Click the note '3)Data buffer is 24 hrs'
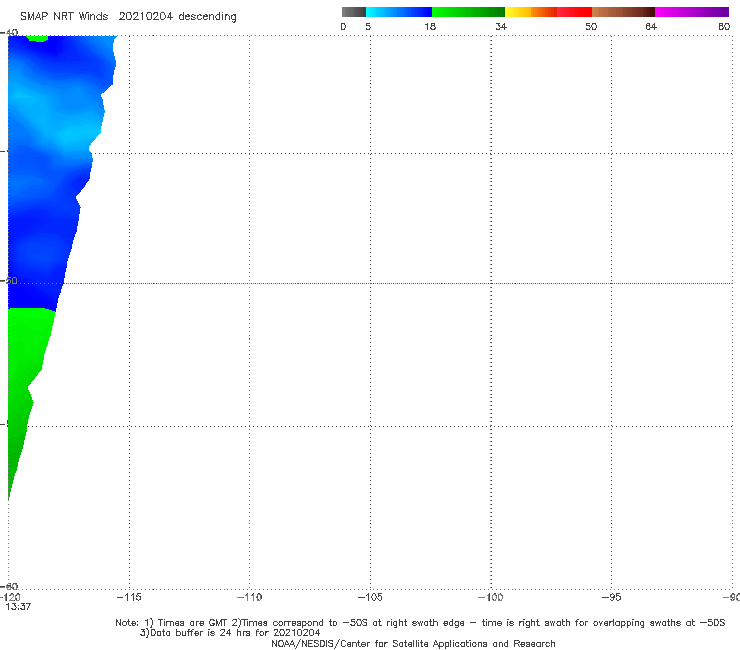Viewport: 740px width, 650px height. [x=230, y=633]
